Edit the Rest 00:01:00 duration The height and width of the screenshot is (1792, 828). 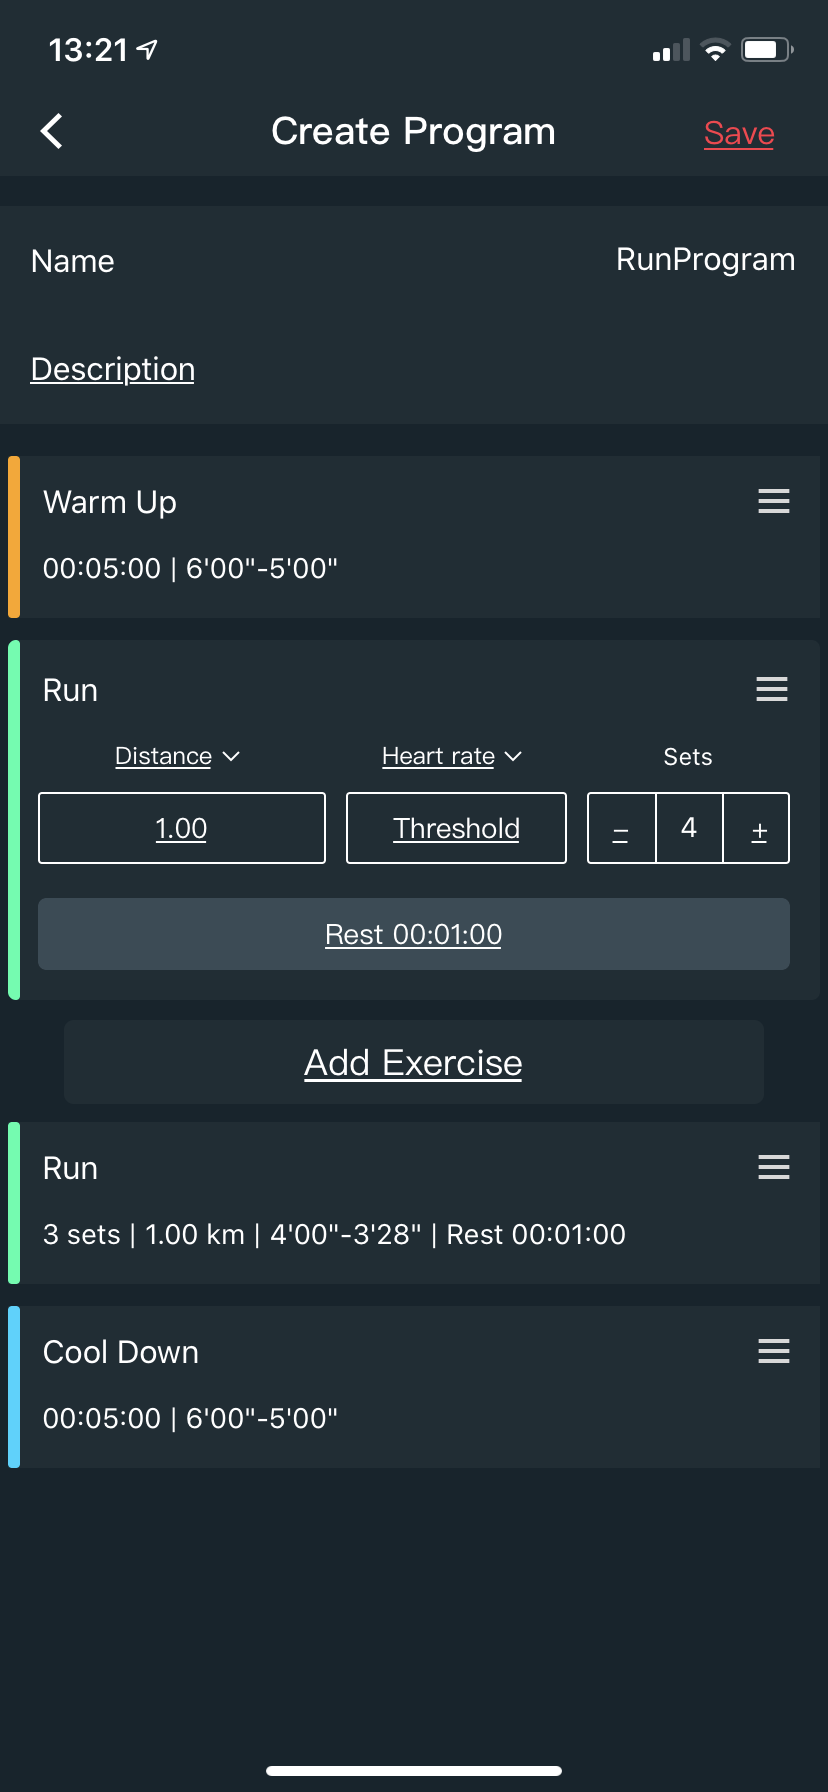click(x=413, y=934)
